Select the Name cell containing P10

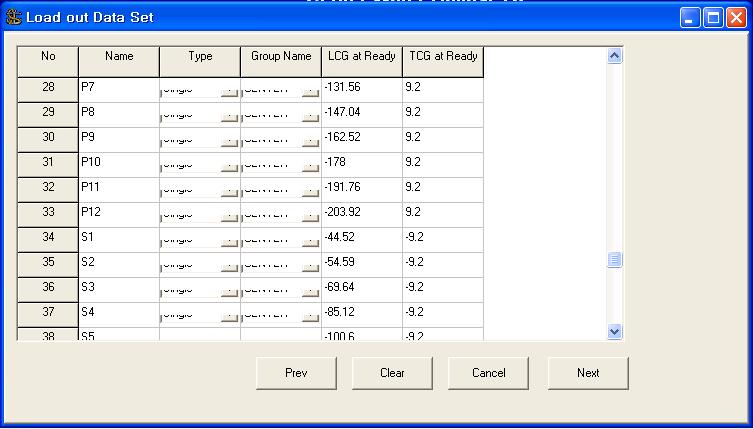coord(118,162)
